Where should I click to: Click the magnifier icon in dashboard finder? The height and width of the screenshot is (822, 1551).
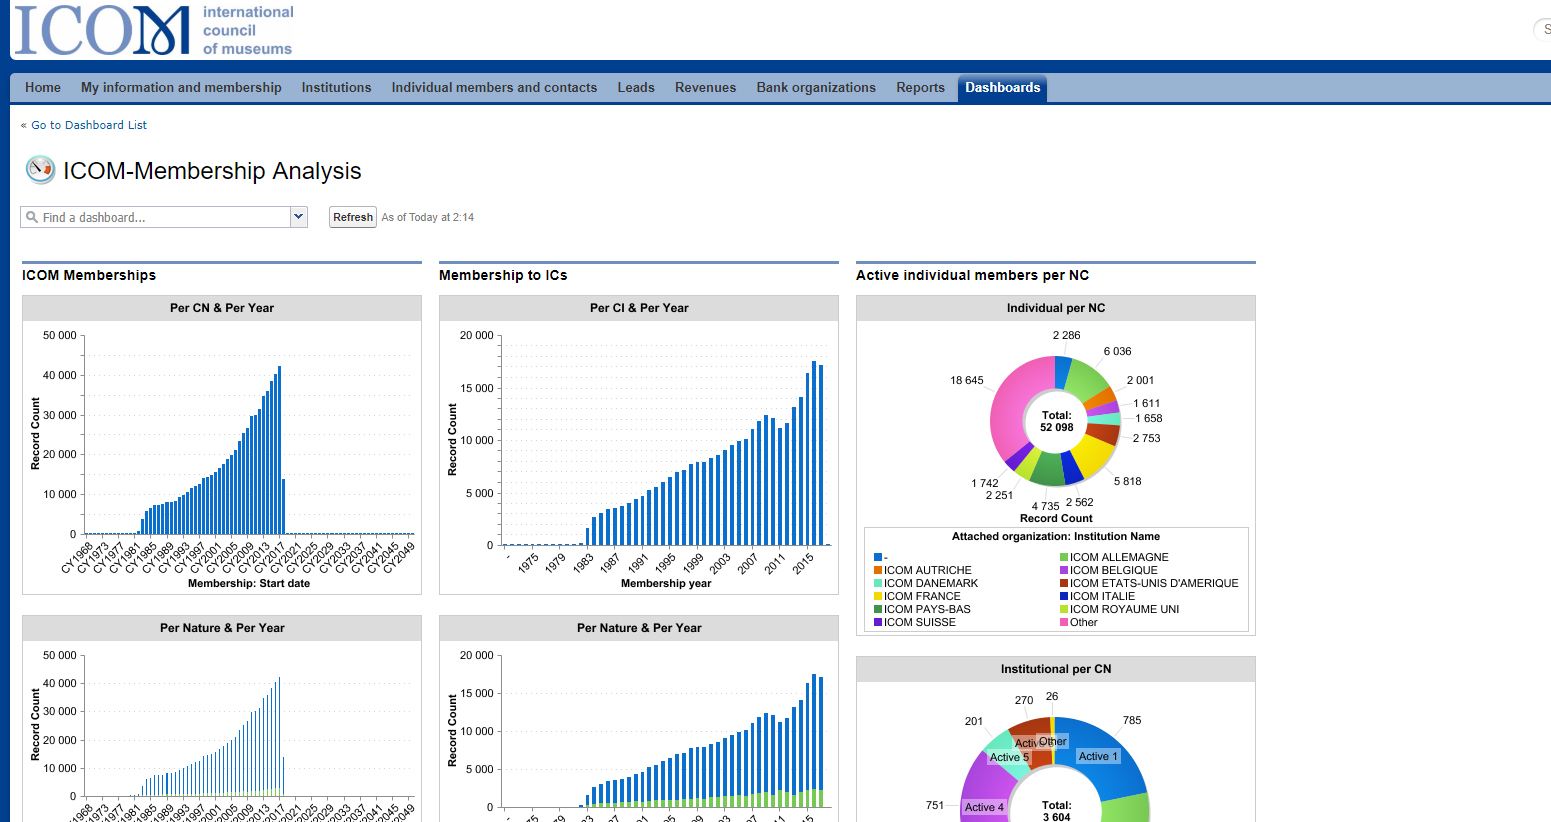[32, 217]
